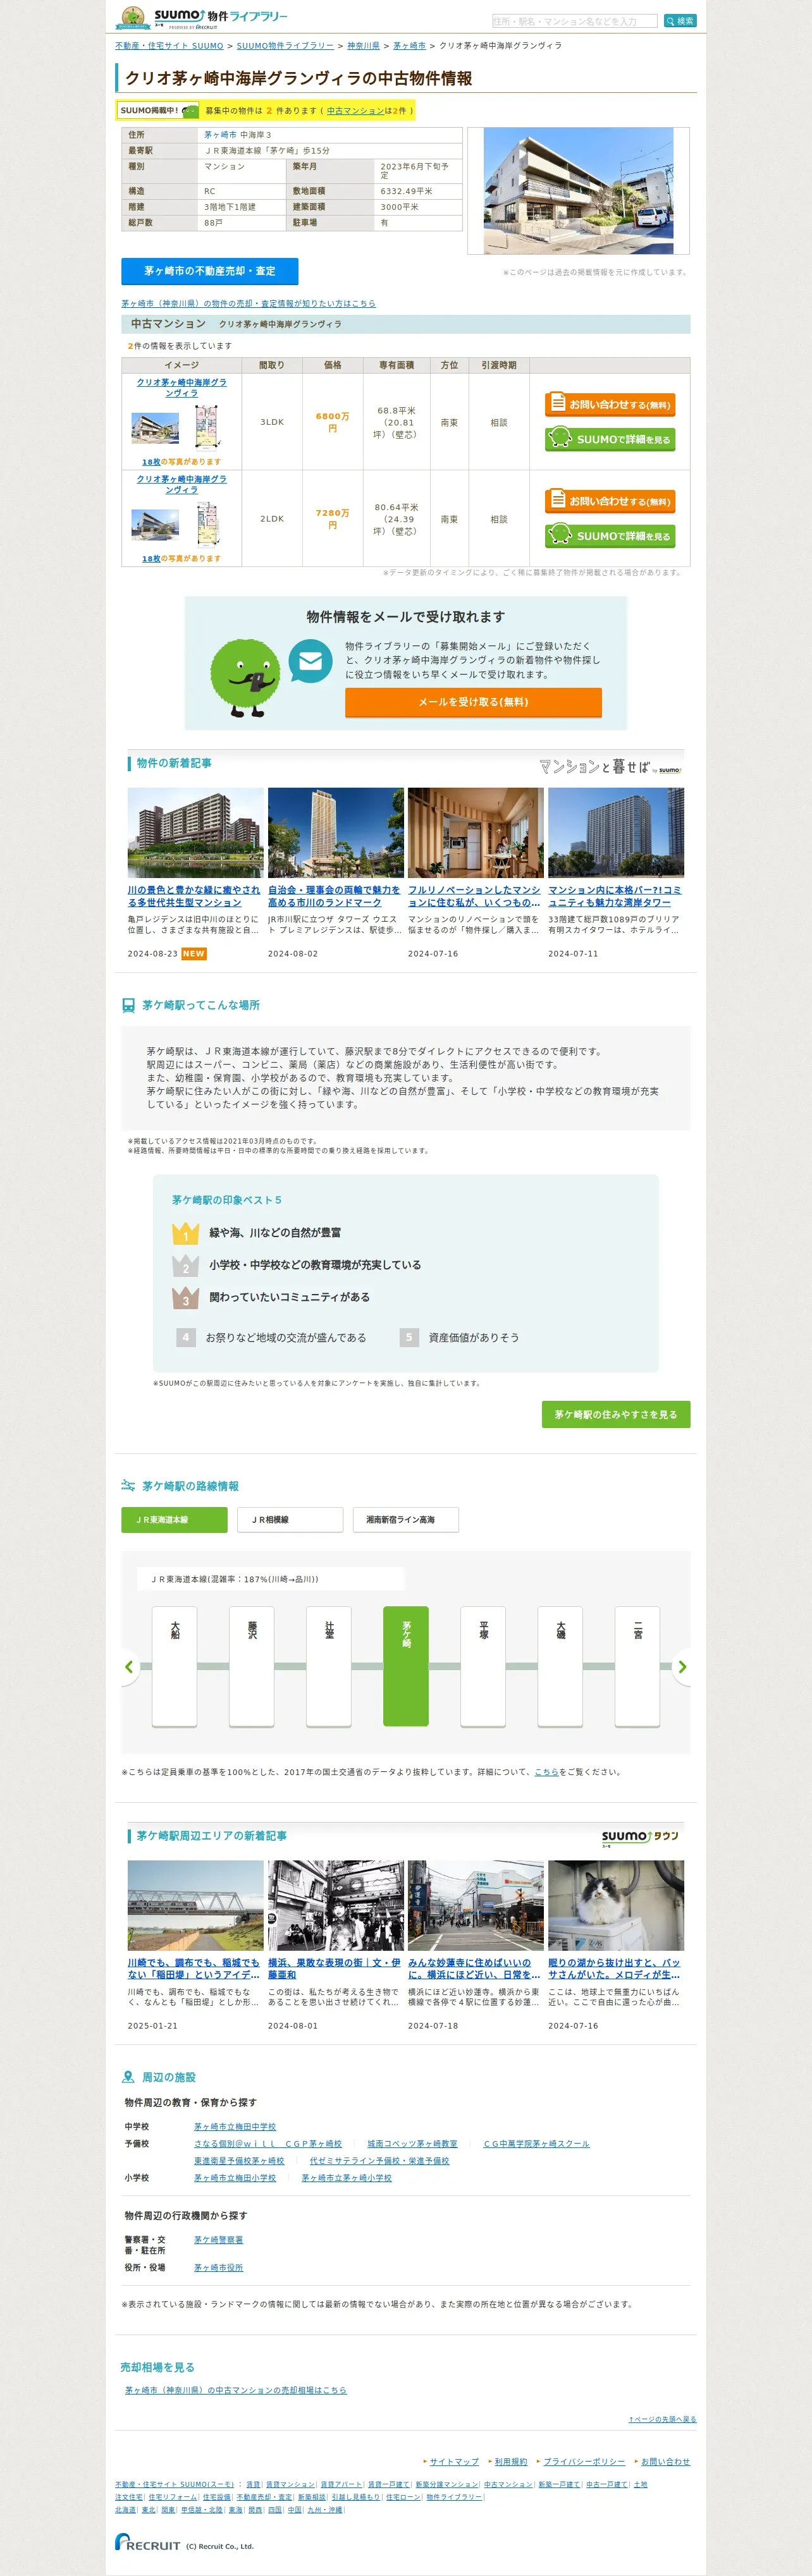The width and height of the screenshot is (812, 2576).
Task: Open 物件の売却・査定情報が知りたい方はこちら link
Action: point(249,303)
